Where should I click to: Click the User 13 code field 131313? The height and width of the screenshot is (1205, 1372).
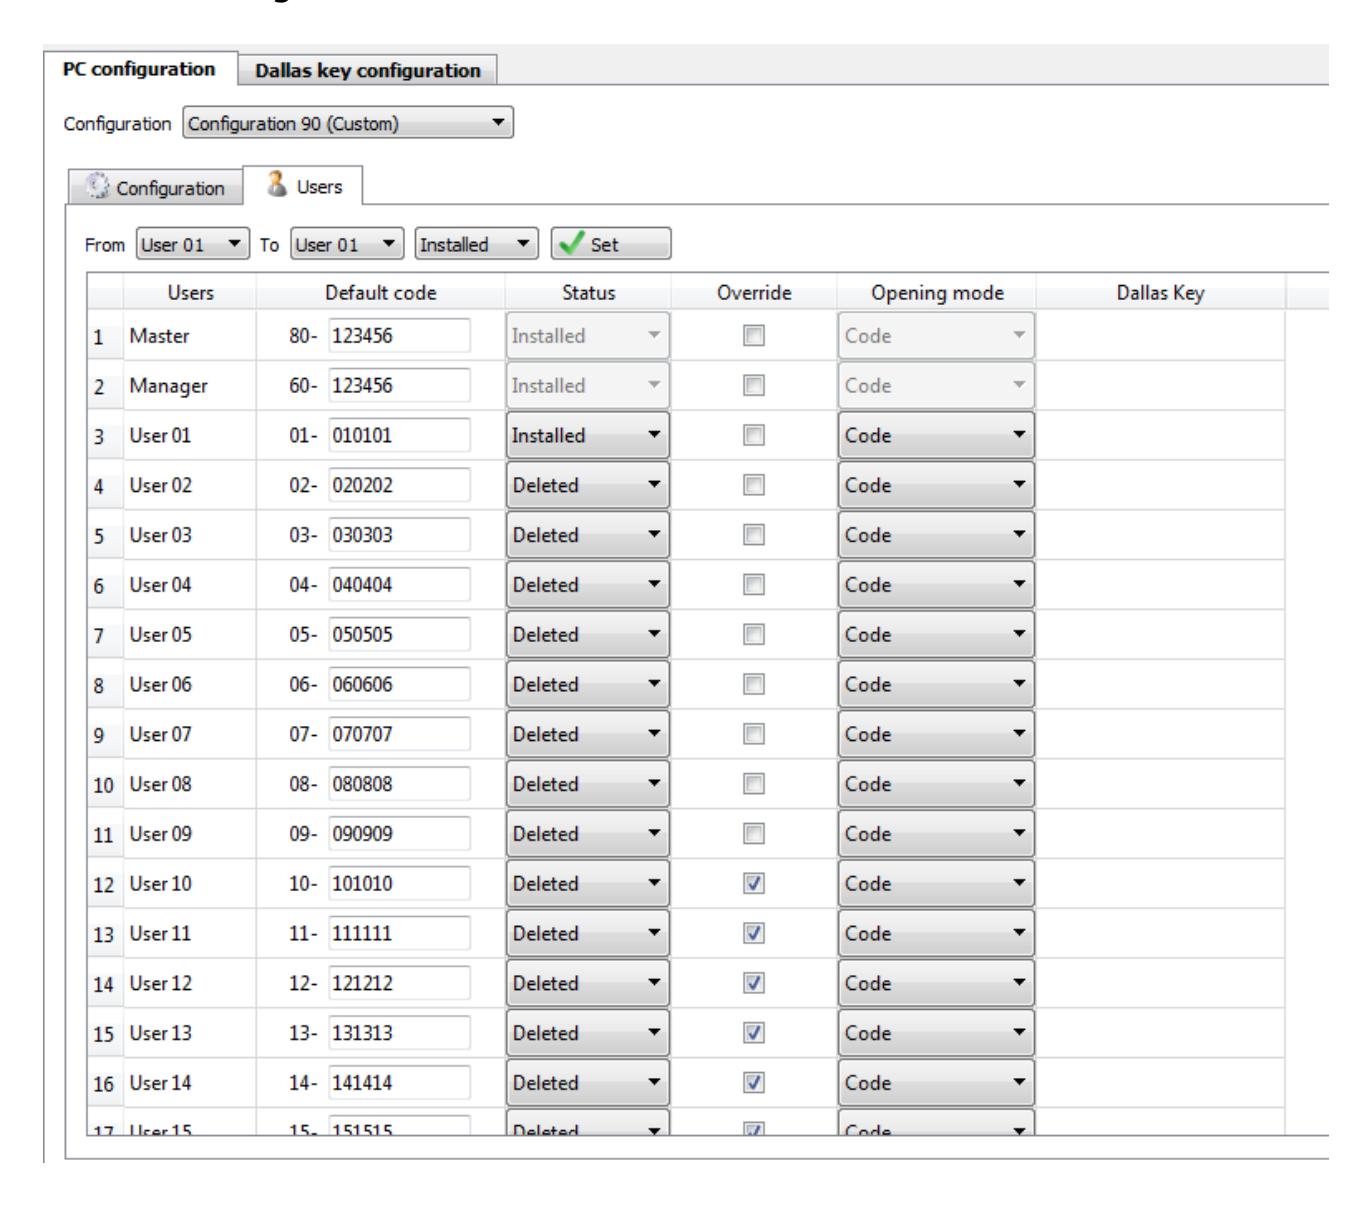(x=399, y=1033)
